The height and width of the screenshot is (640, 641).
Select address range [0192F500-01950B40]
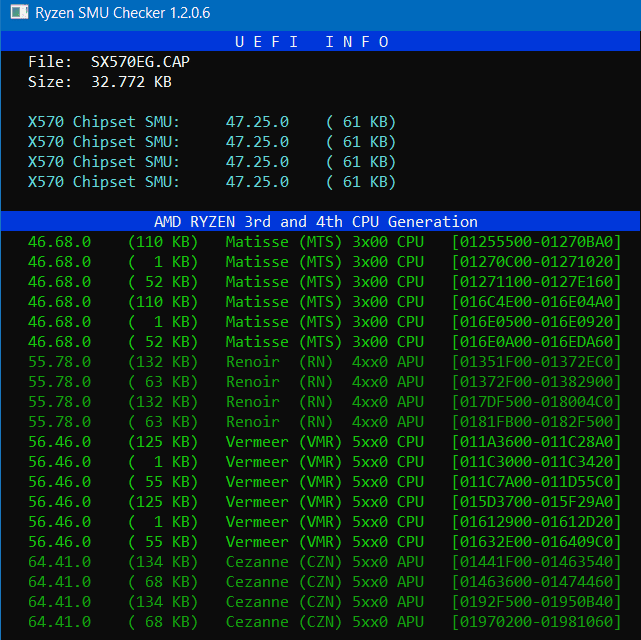[536, 602]
